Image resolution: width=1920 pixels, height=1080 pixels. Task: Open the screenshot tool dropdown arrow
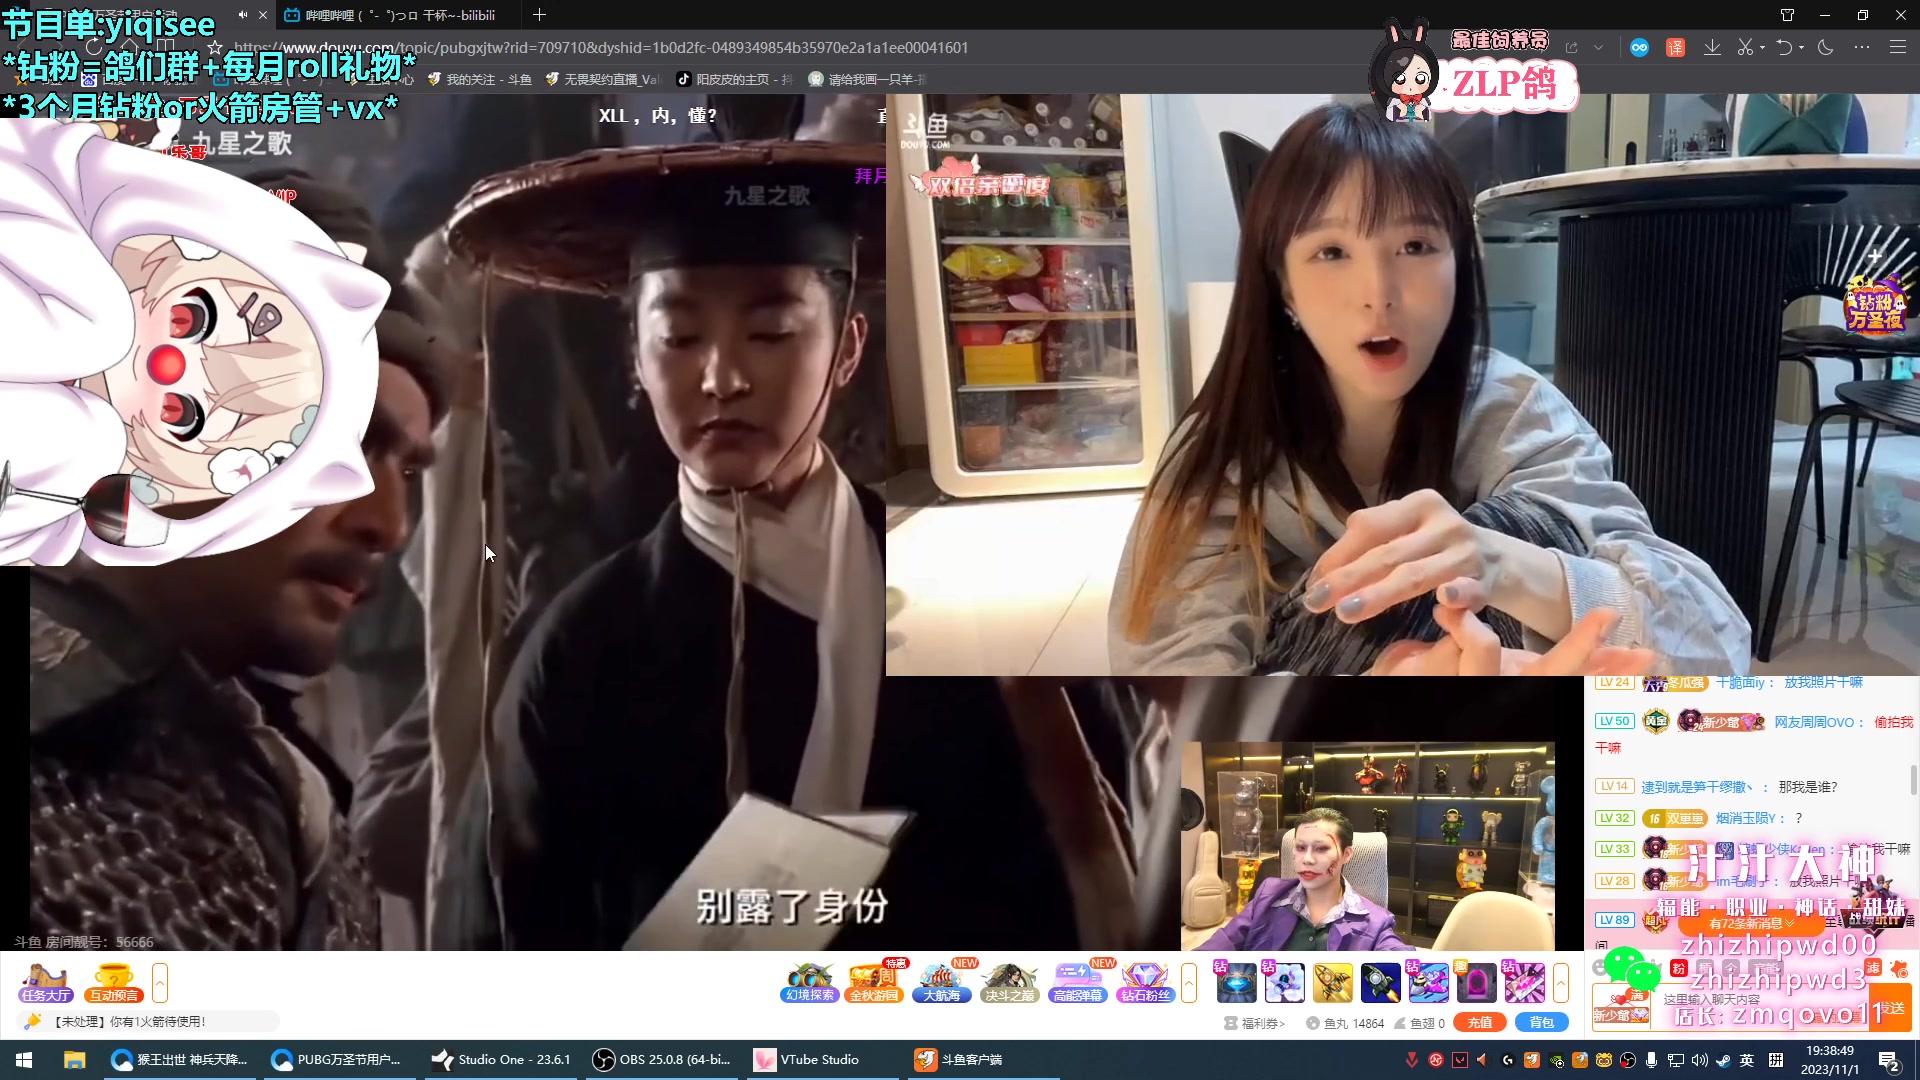pos(1762,47)
